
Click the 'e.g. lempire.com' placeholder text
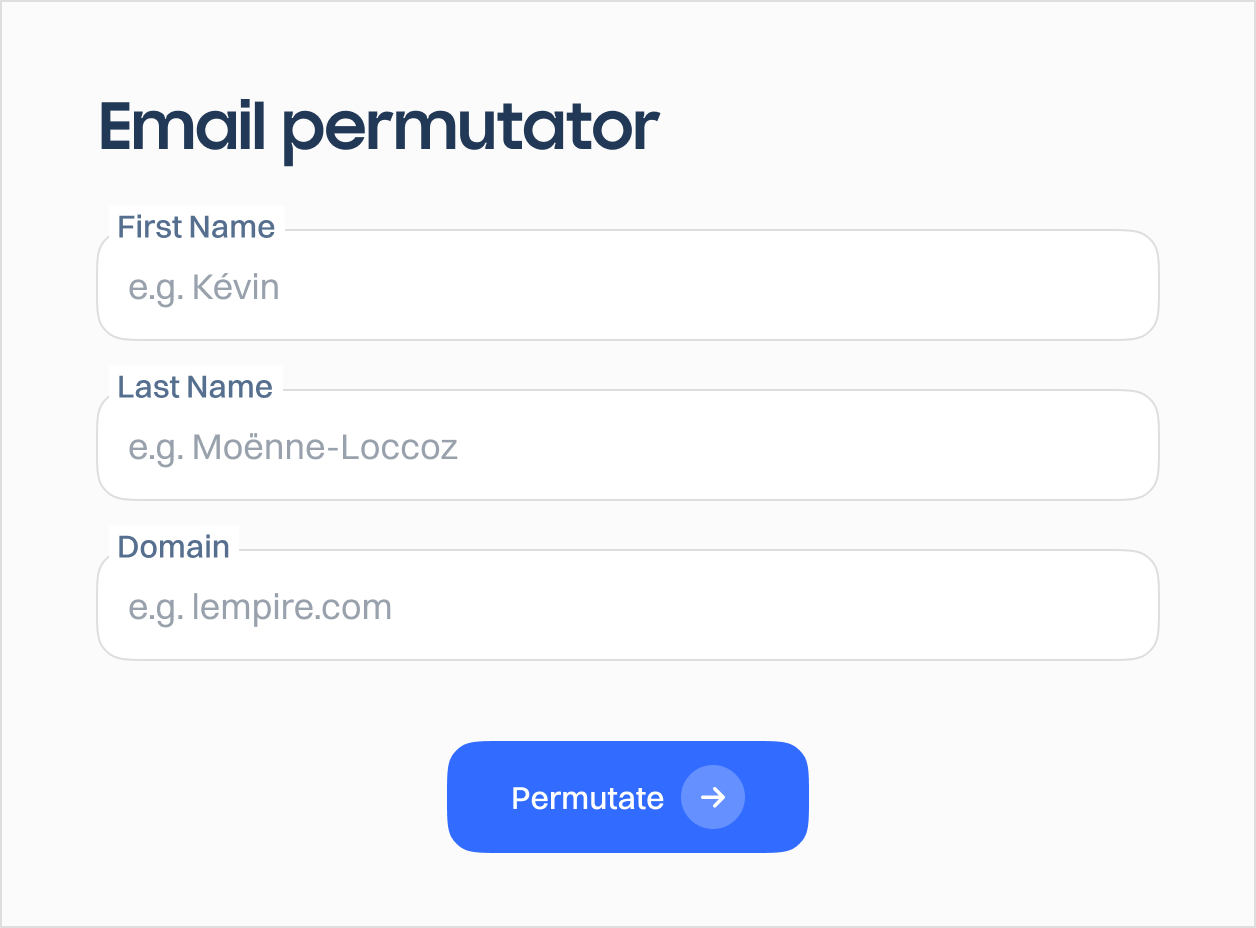260,608
